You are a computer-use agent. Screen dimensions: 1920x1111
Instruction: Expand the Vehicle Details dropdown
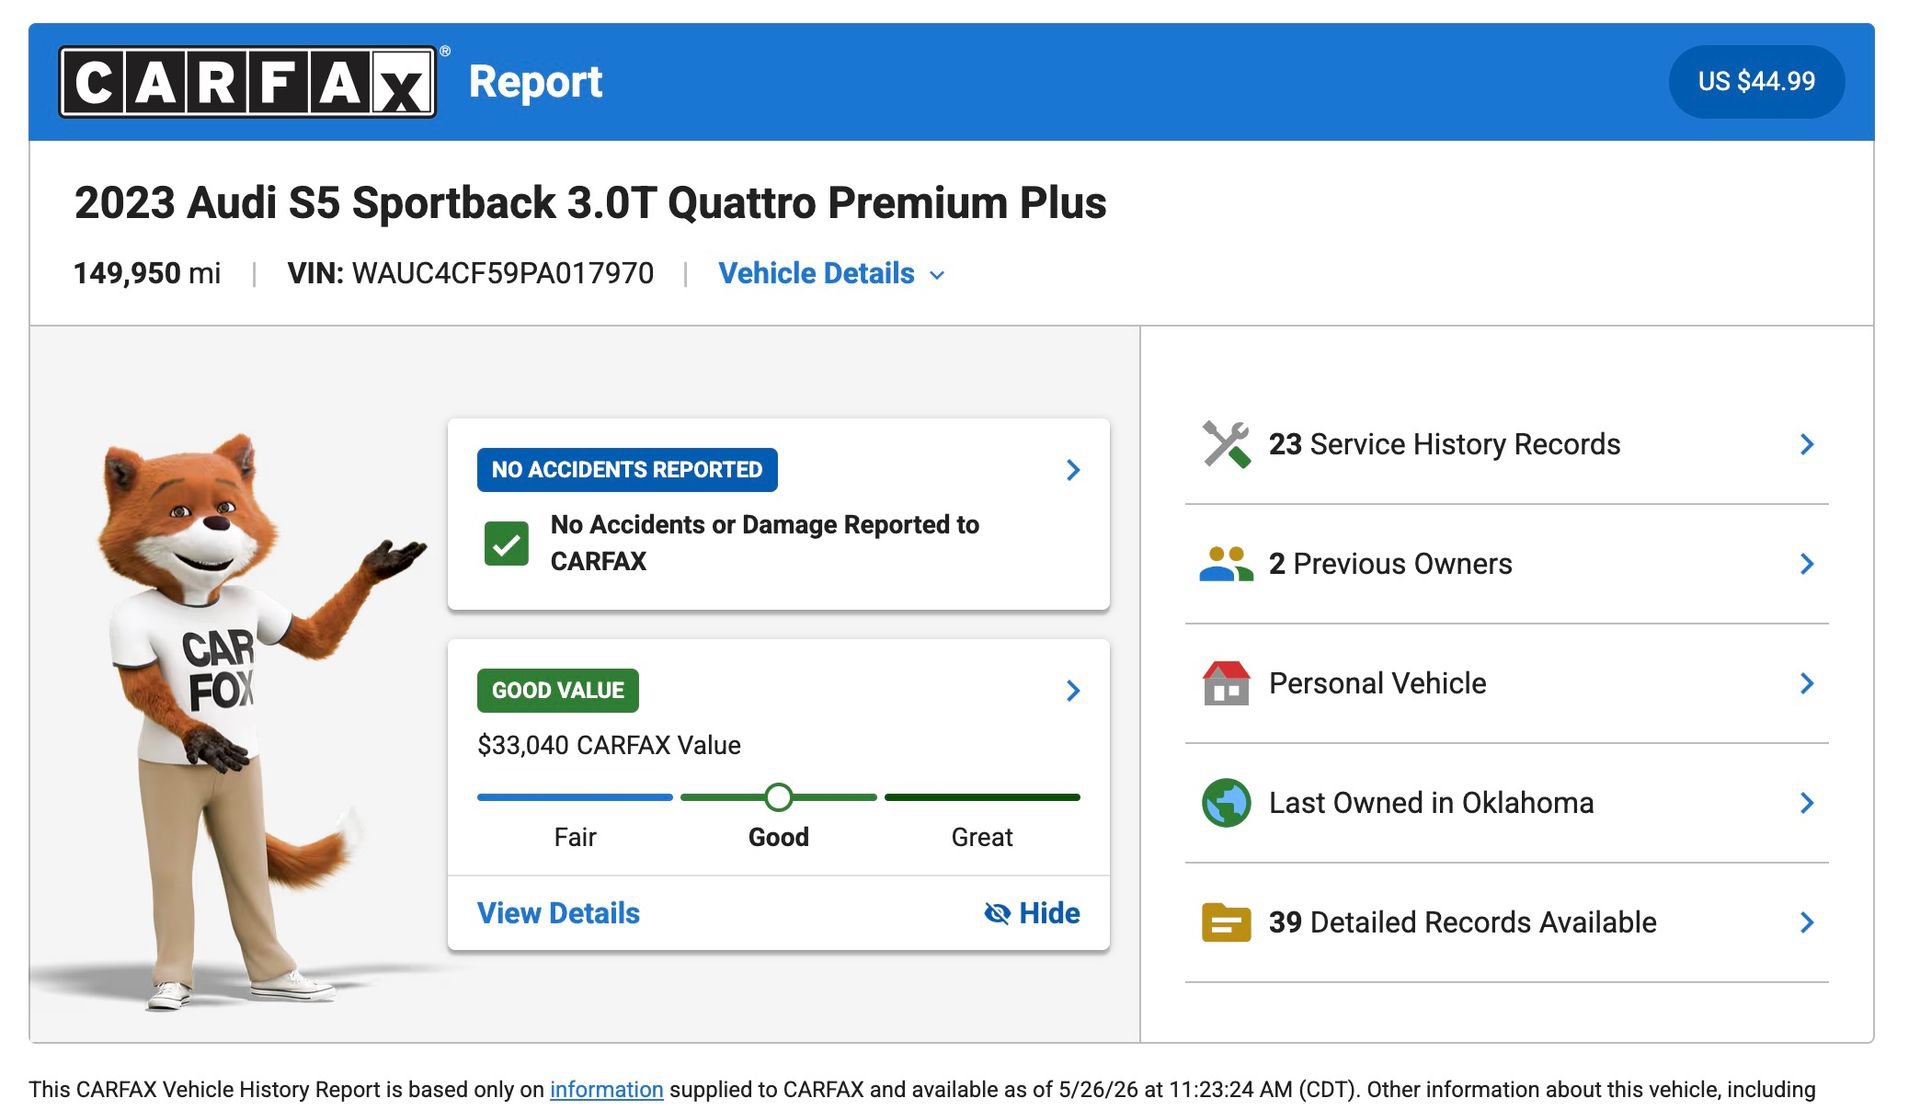coord(831,274)
